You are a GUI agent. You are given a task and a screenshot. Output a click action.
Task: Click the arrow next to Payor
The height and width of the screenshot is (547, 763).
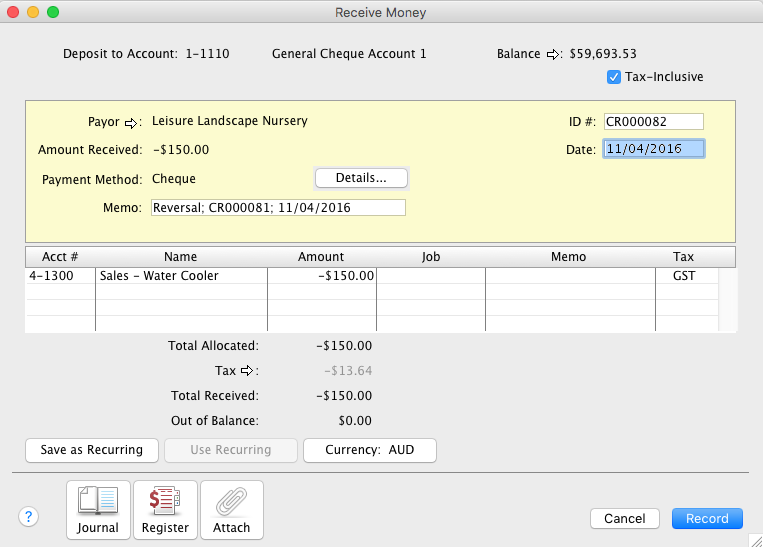click(x=130, y=123)
